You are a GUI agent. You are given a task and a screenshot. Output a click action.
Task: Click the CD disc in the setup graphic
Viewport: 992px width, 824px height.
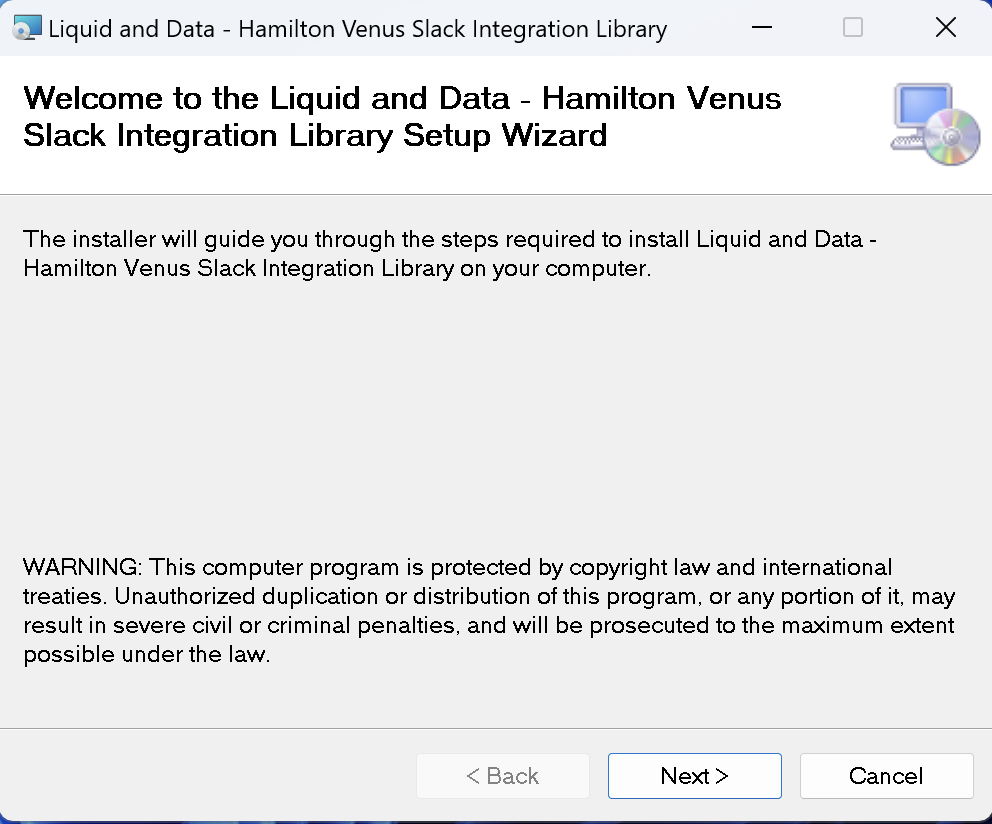pos(952,137)
